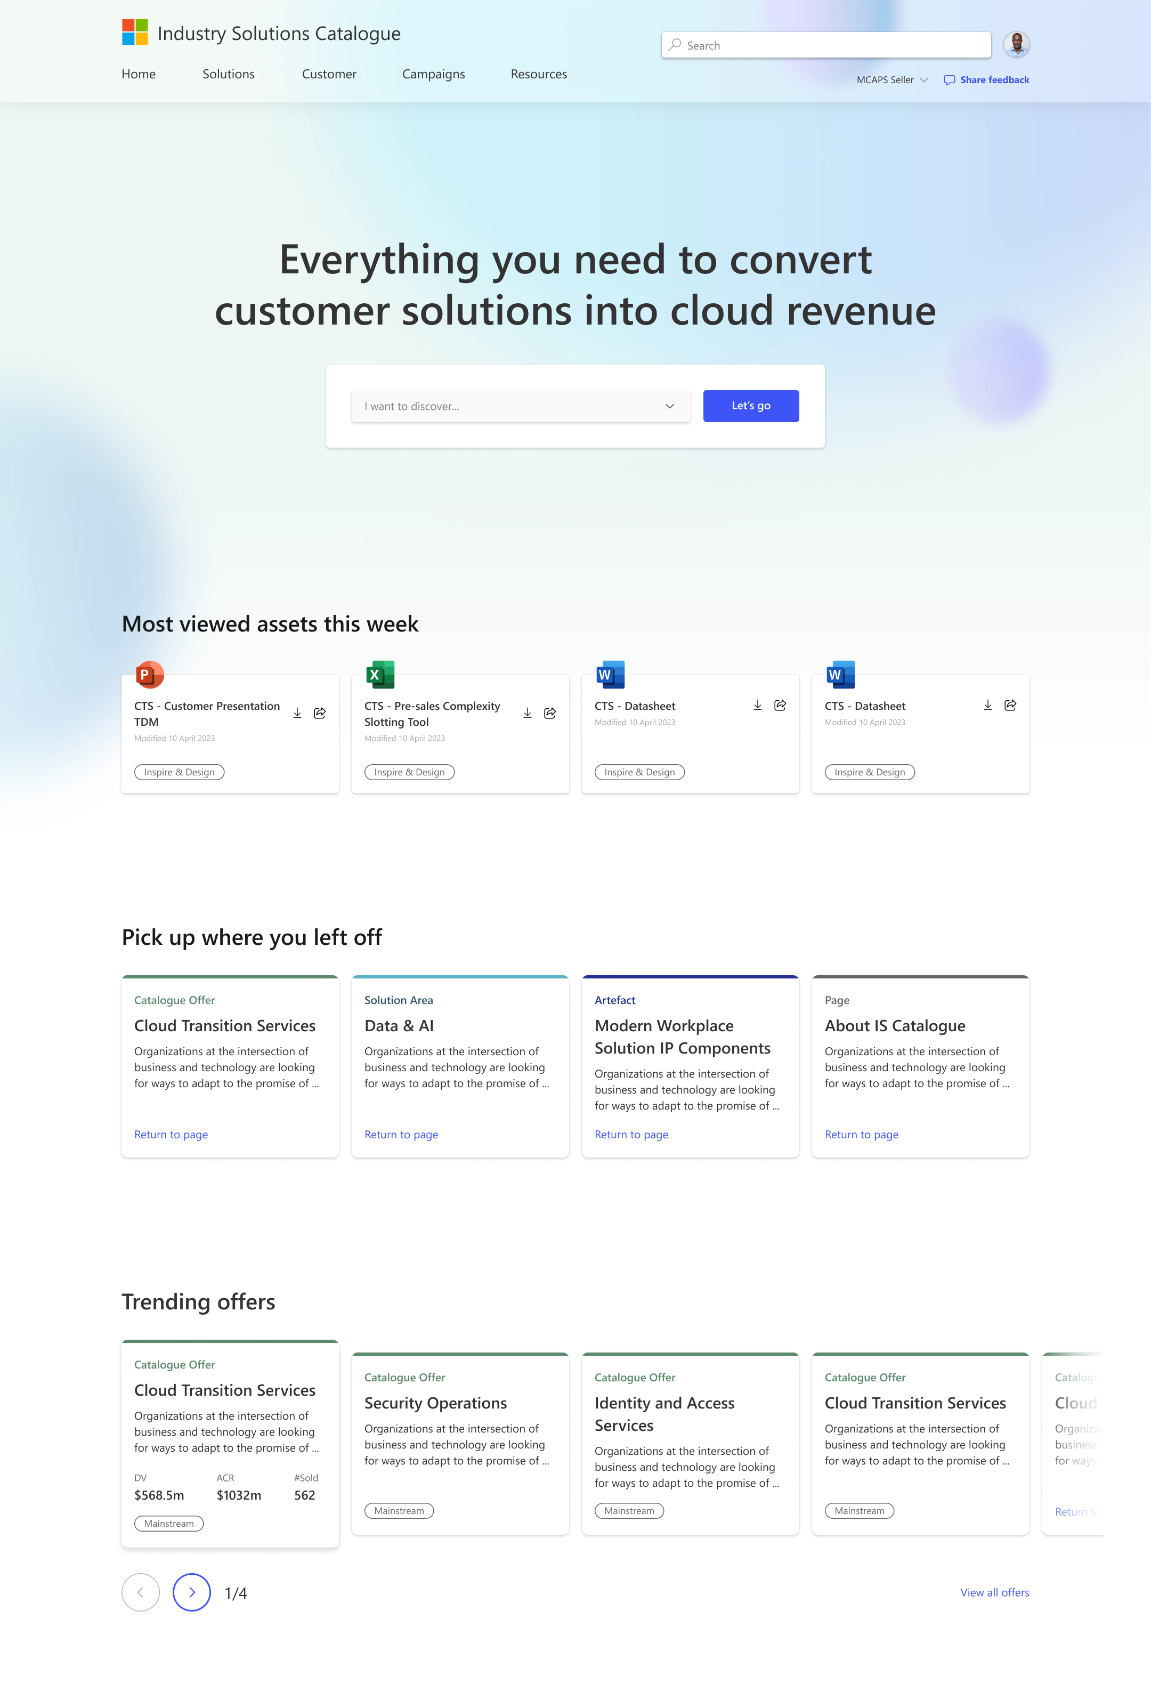The width and height of the screenshot is (1151, 1703).
Task: Click View all offers link
Action: (x=995, y=1592)
